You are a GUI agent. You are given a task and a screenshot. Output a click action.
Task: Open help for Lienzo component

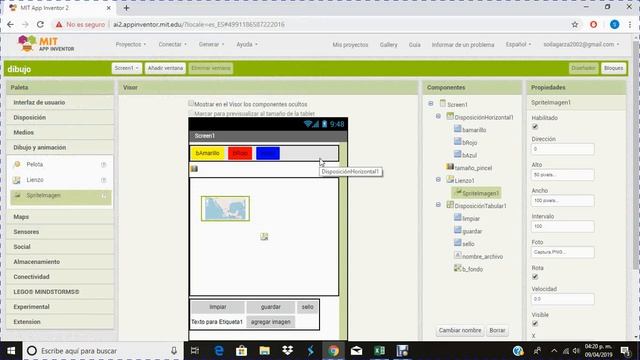coord(104,180)
